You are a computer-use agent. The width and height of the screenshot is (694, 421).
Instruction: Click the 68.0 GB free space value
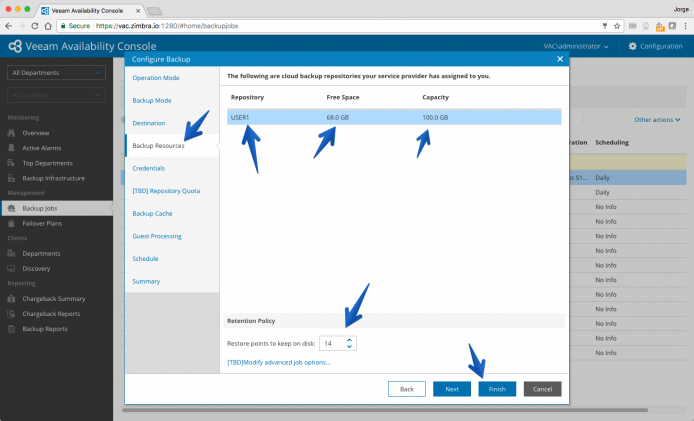(337, 117)
